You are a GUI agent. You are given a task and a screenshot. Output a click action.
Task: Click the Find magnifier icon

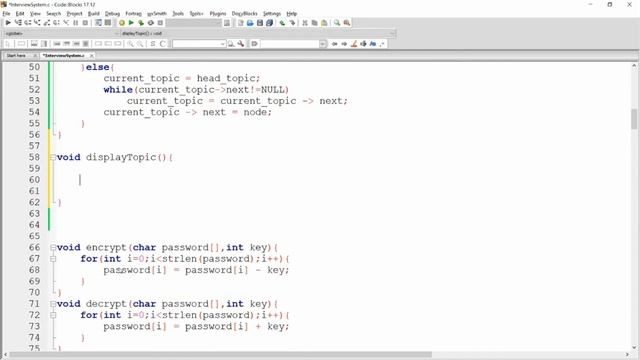click(337, 23)
